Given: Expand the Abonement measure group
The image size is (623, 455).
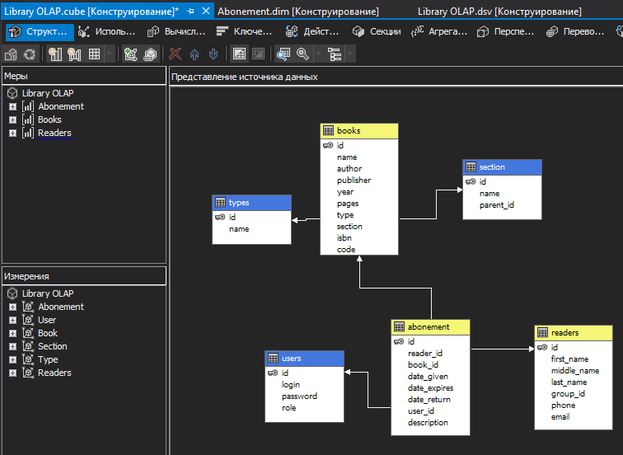Looking at the screenshot, I should 13,107.
